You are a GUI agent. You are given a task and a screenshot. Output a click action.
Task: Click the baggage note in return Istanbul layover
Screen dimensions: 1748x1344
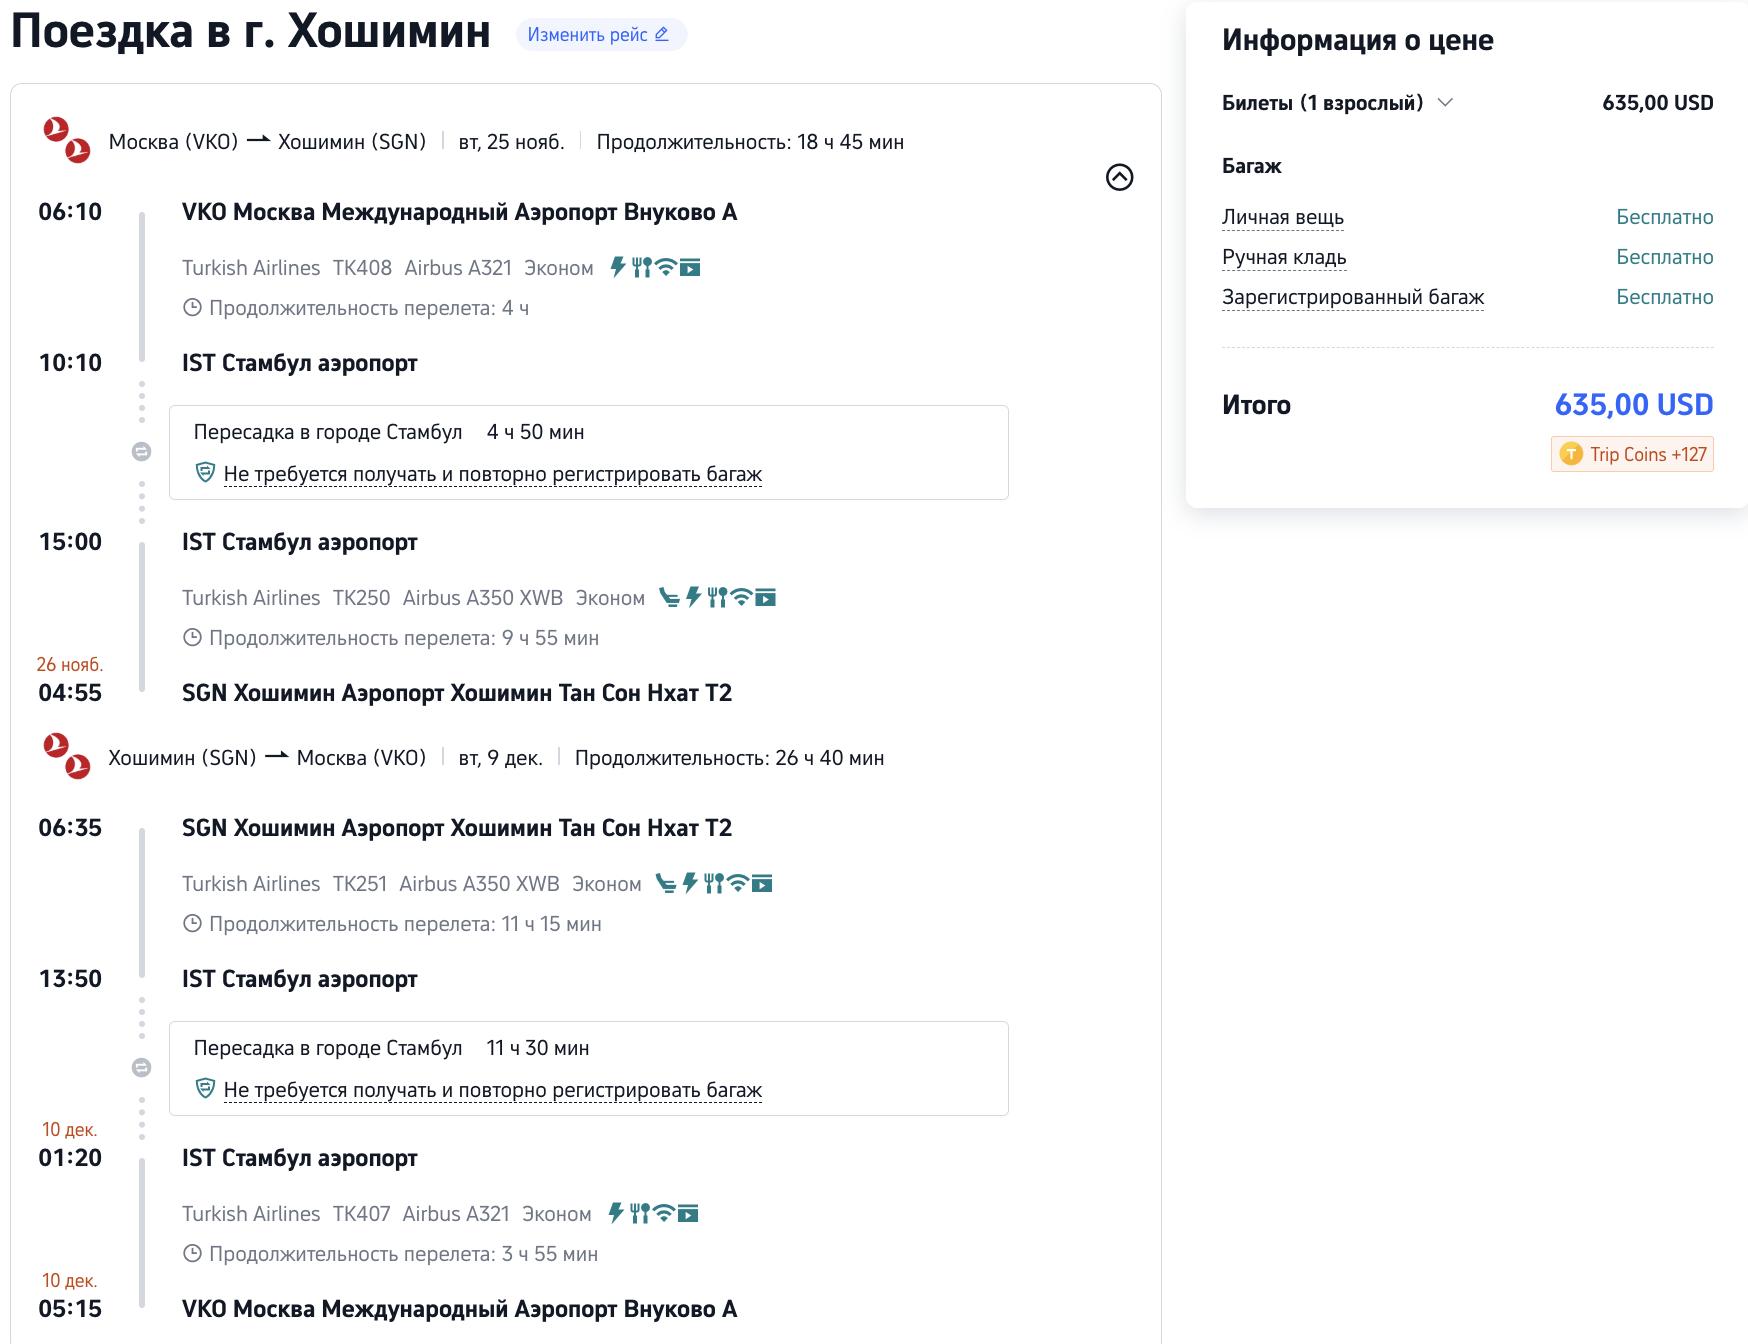point(492,1090)
